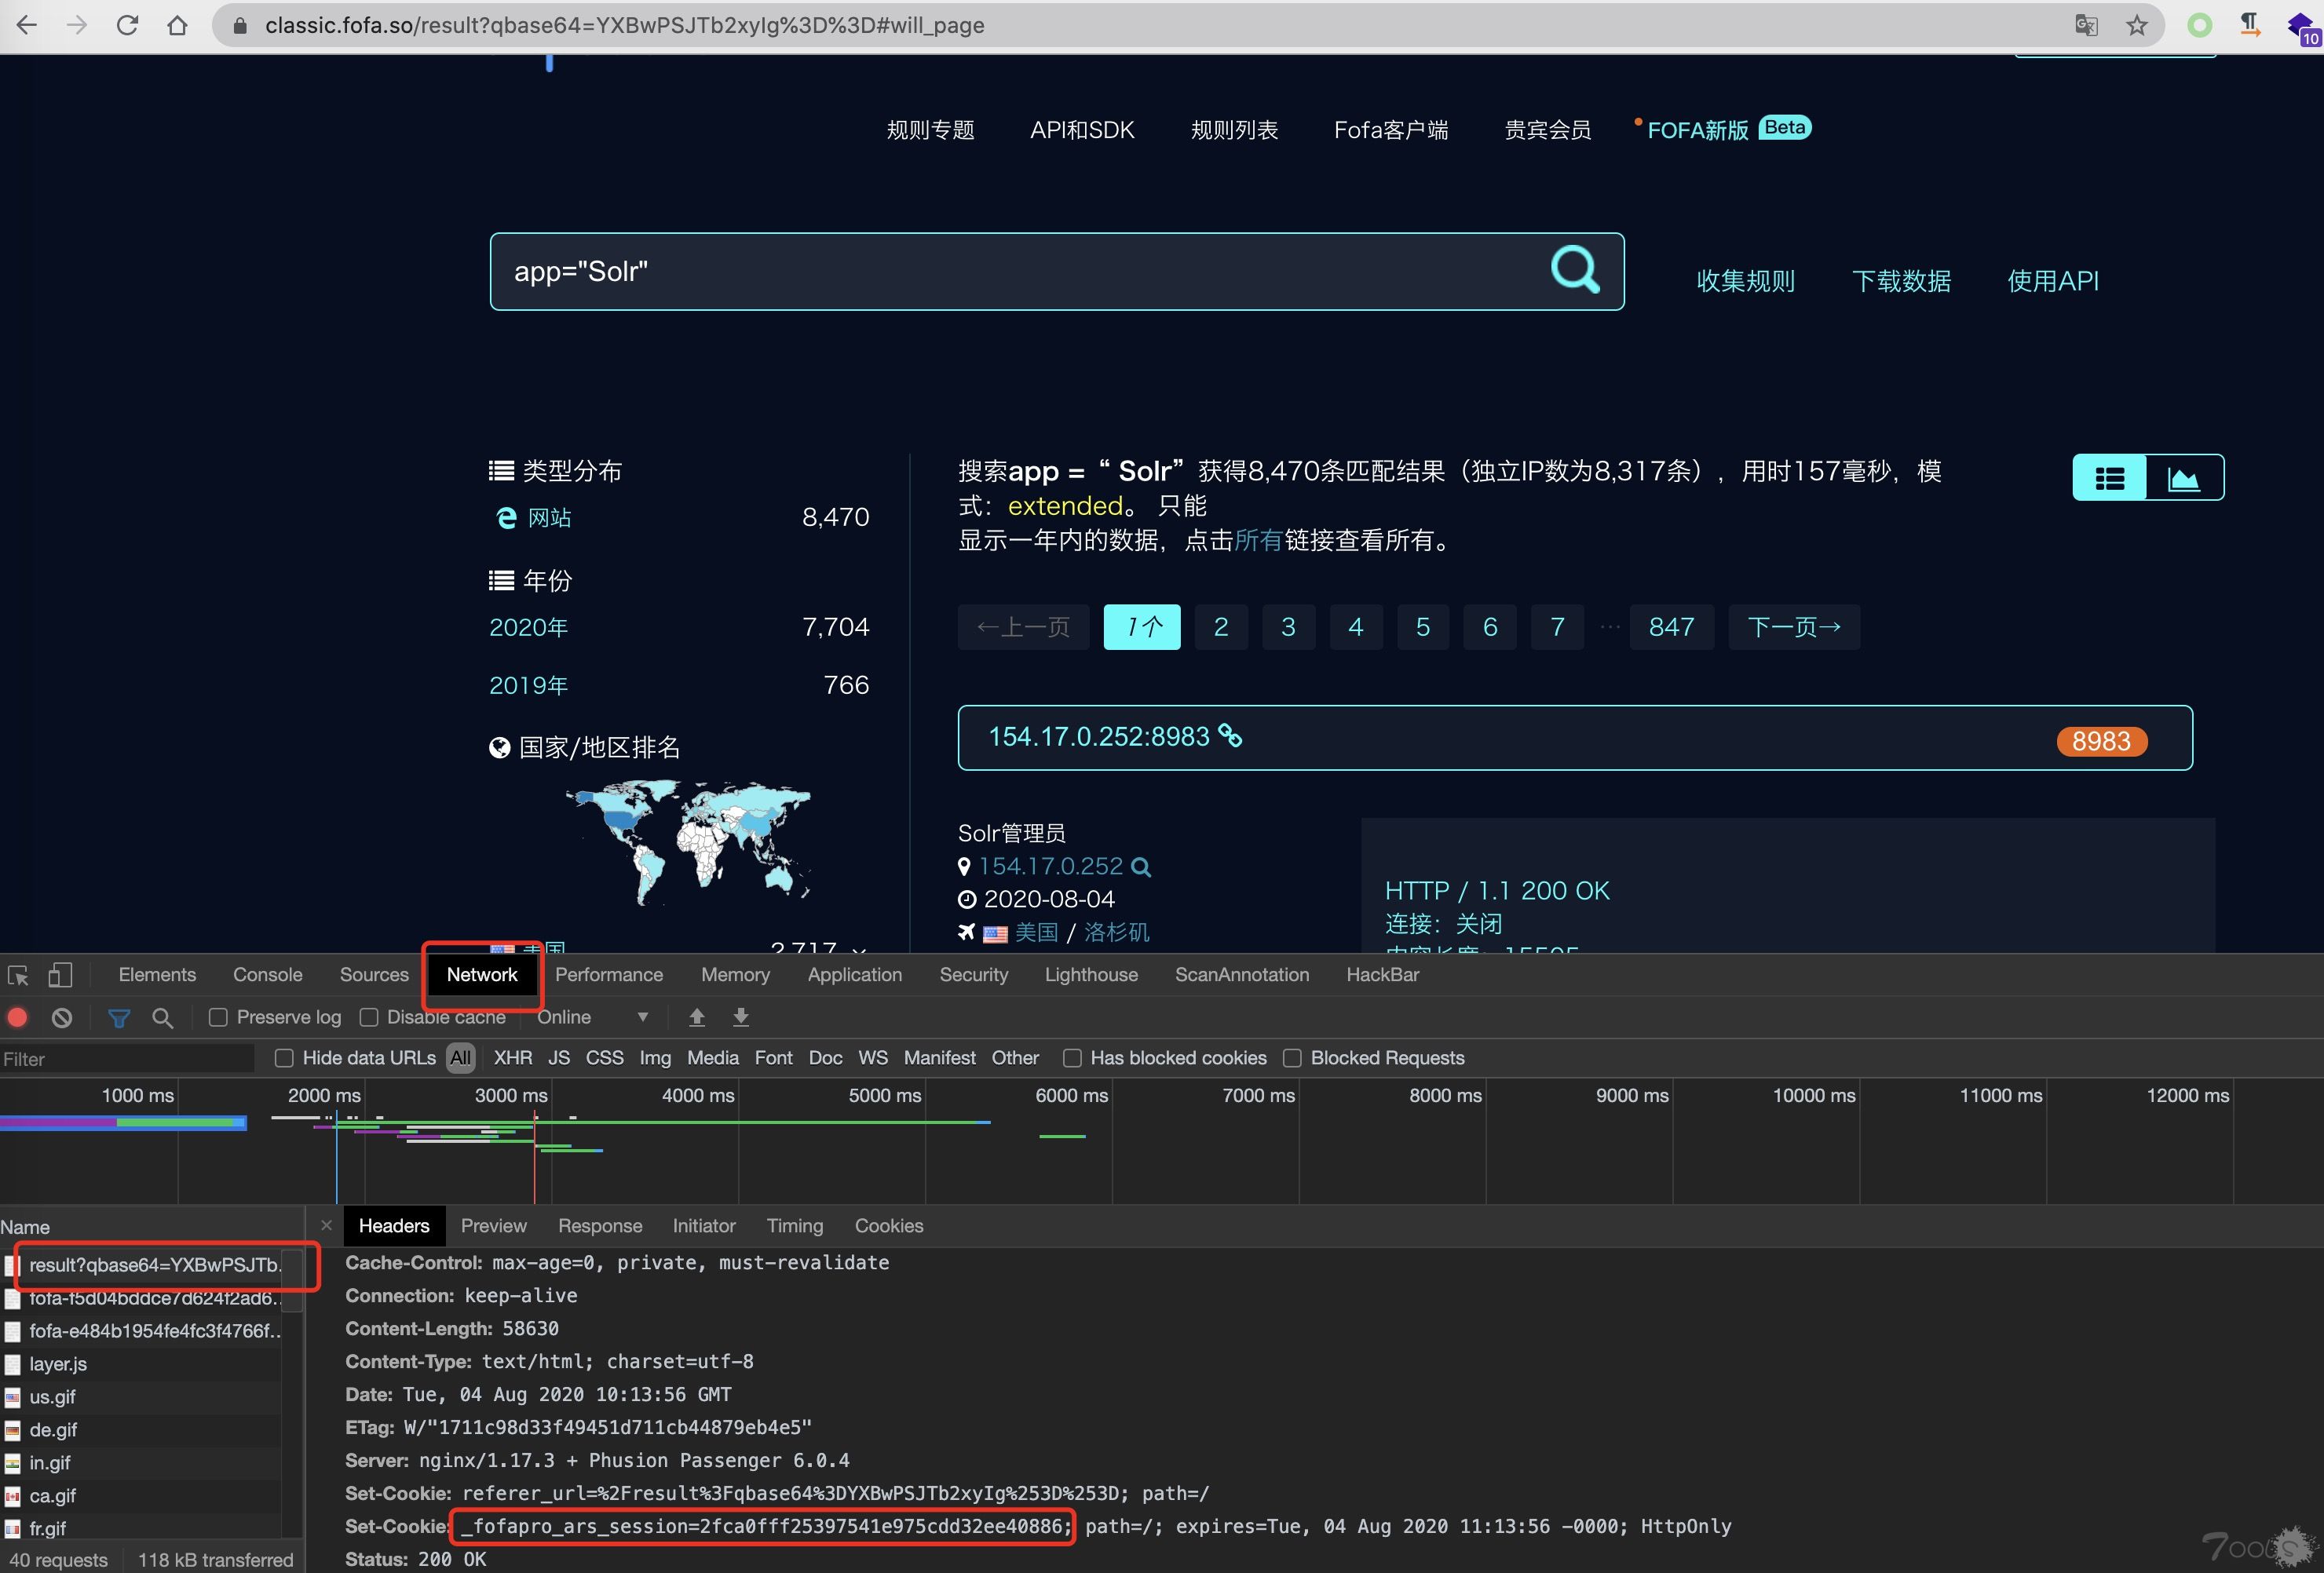The image size is (2324, 1573).
Task: Enable Preserve log checkbox
Action: click(x=218, y=1018)
